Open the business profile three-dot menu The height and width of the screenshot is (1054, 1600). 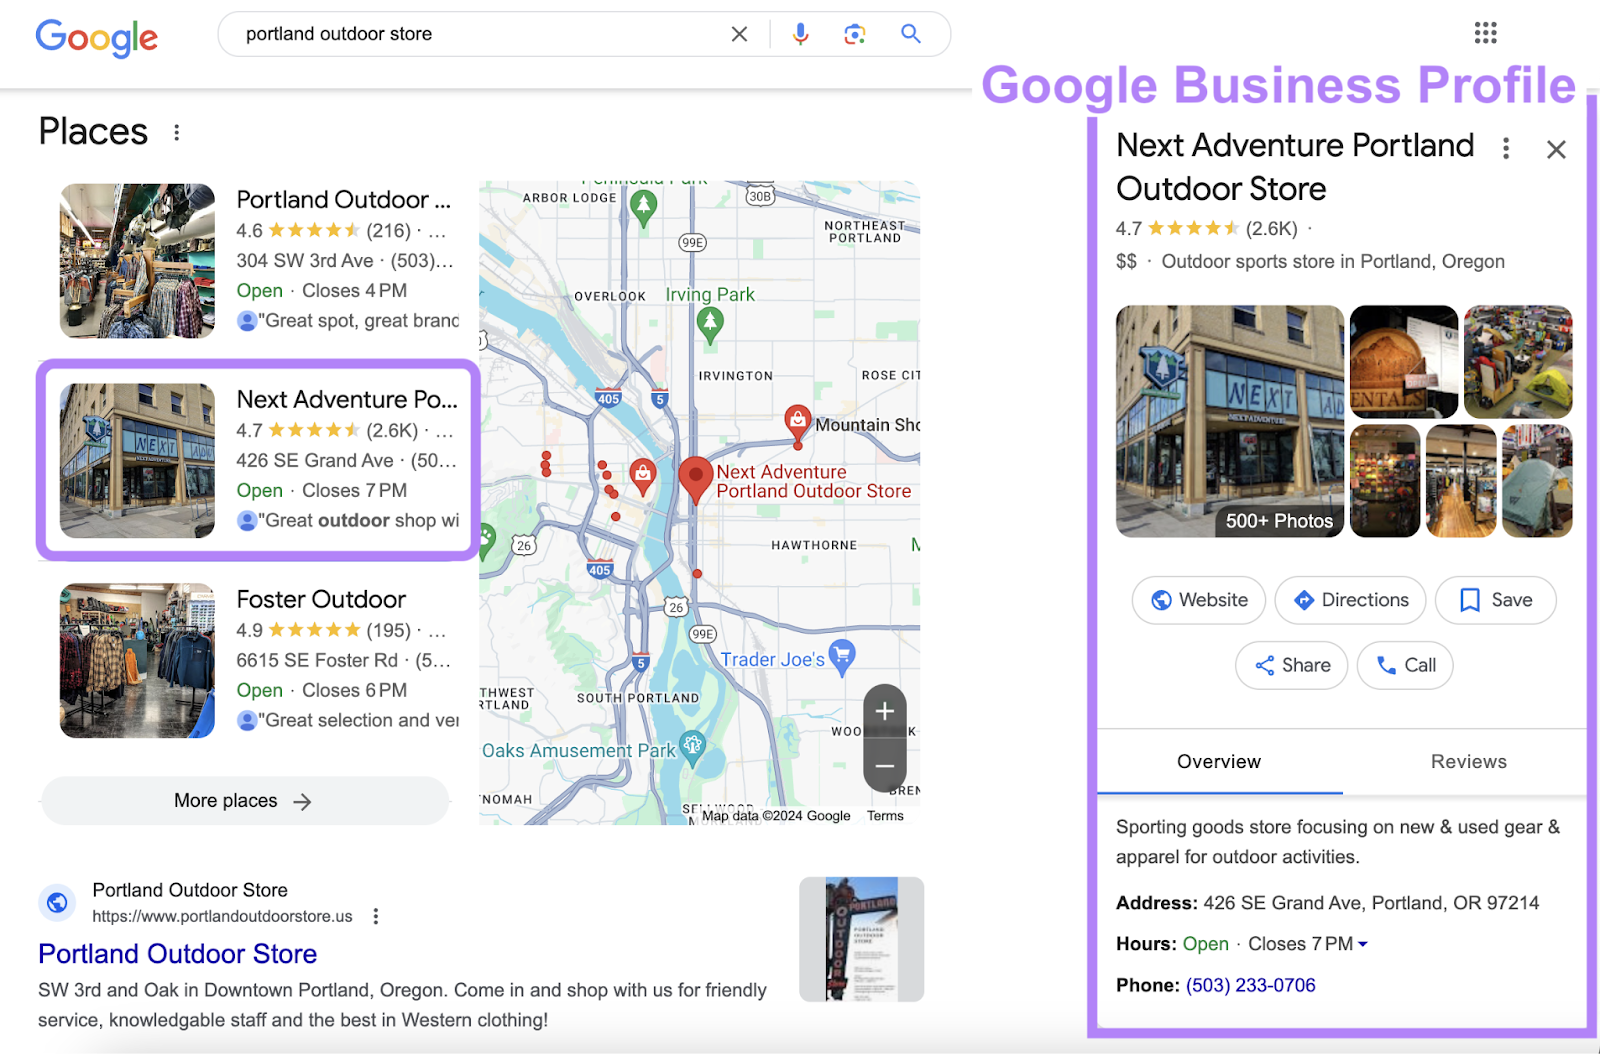click(1506, 148)
